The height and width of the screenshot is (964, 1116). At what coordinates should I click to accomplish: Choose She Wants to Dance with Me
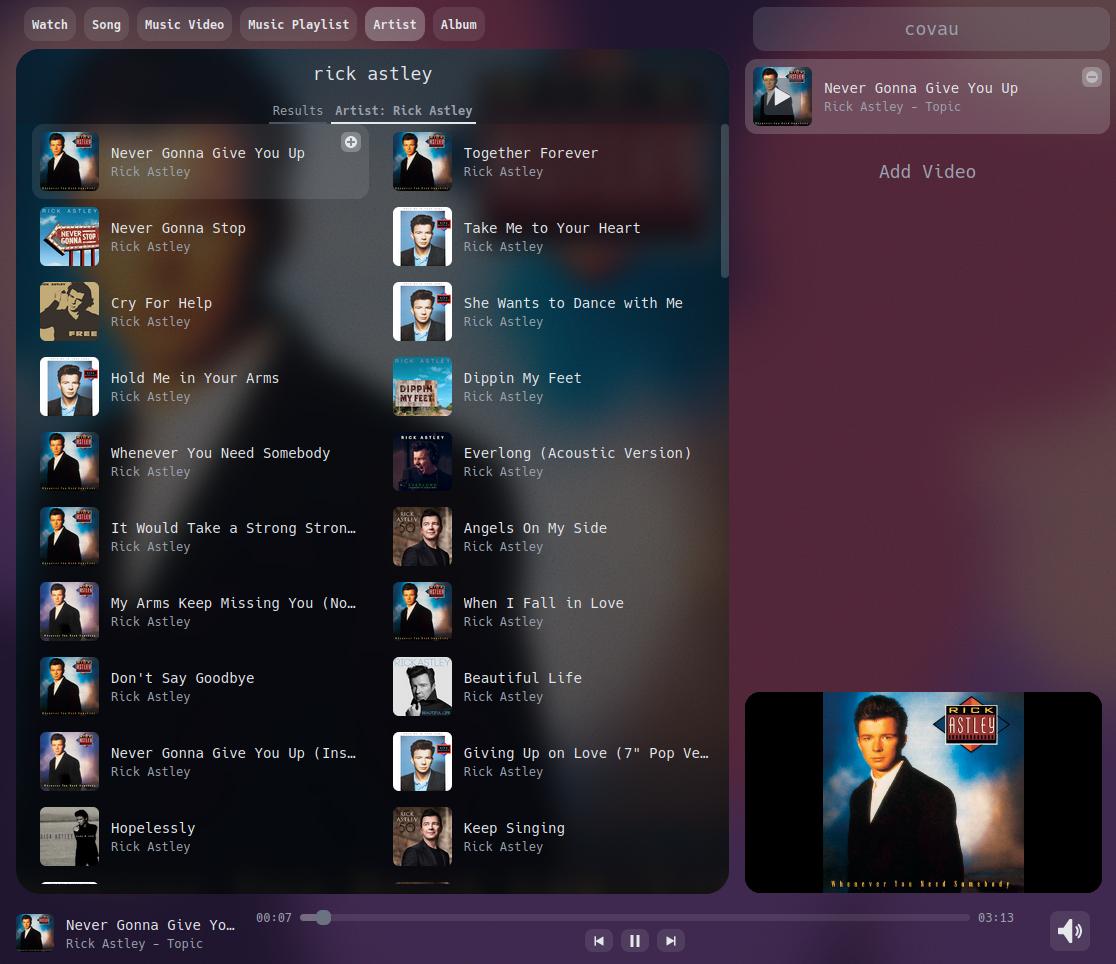click(554, 312)
